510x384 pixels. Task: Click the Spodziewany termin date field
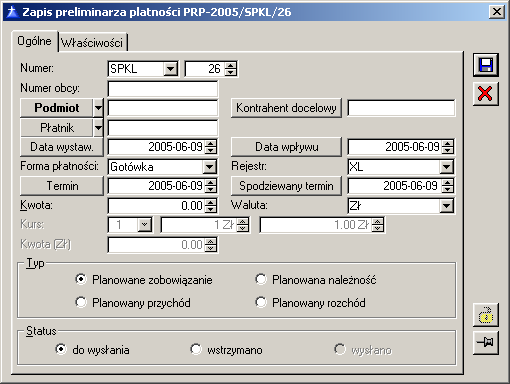[x=395, y=186]
